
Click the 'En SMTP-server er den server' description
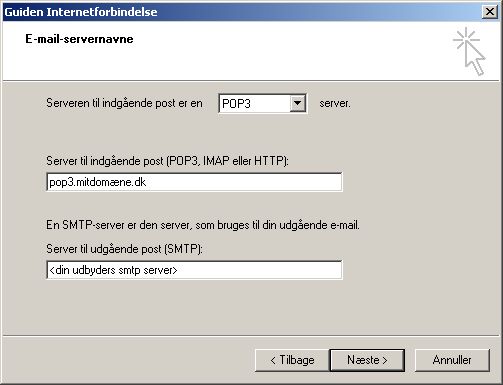(203, 225)
